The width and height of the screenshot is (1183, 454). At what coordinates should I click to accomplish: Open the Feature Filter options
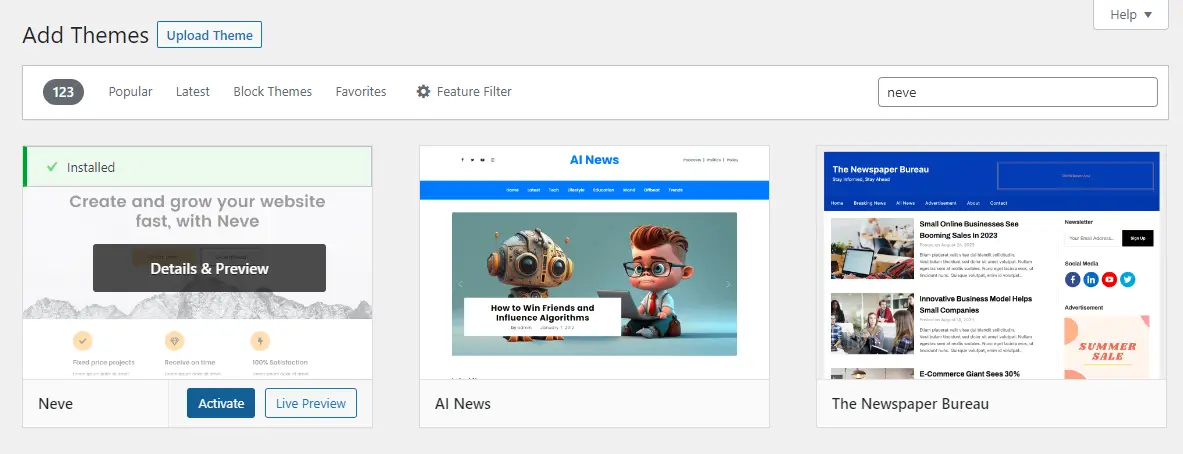pos(464,92)
